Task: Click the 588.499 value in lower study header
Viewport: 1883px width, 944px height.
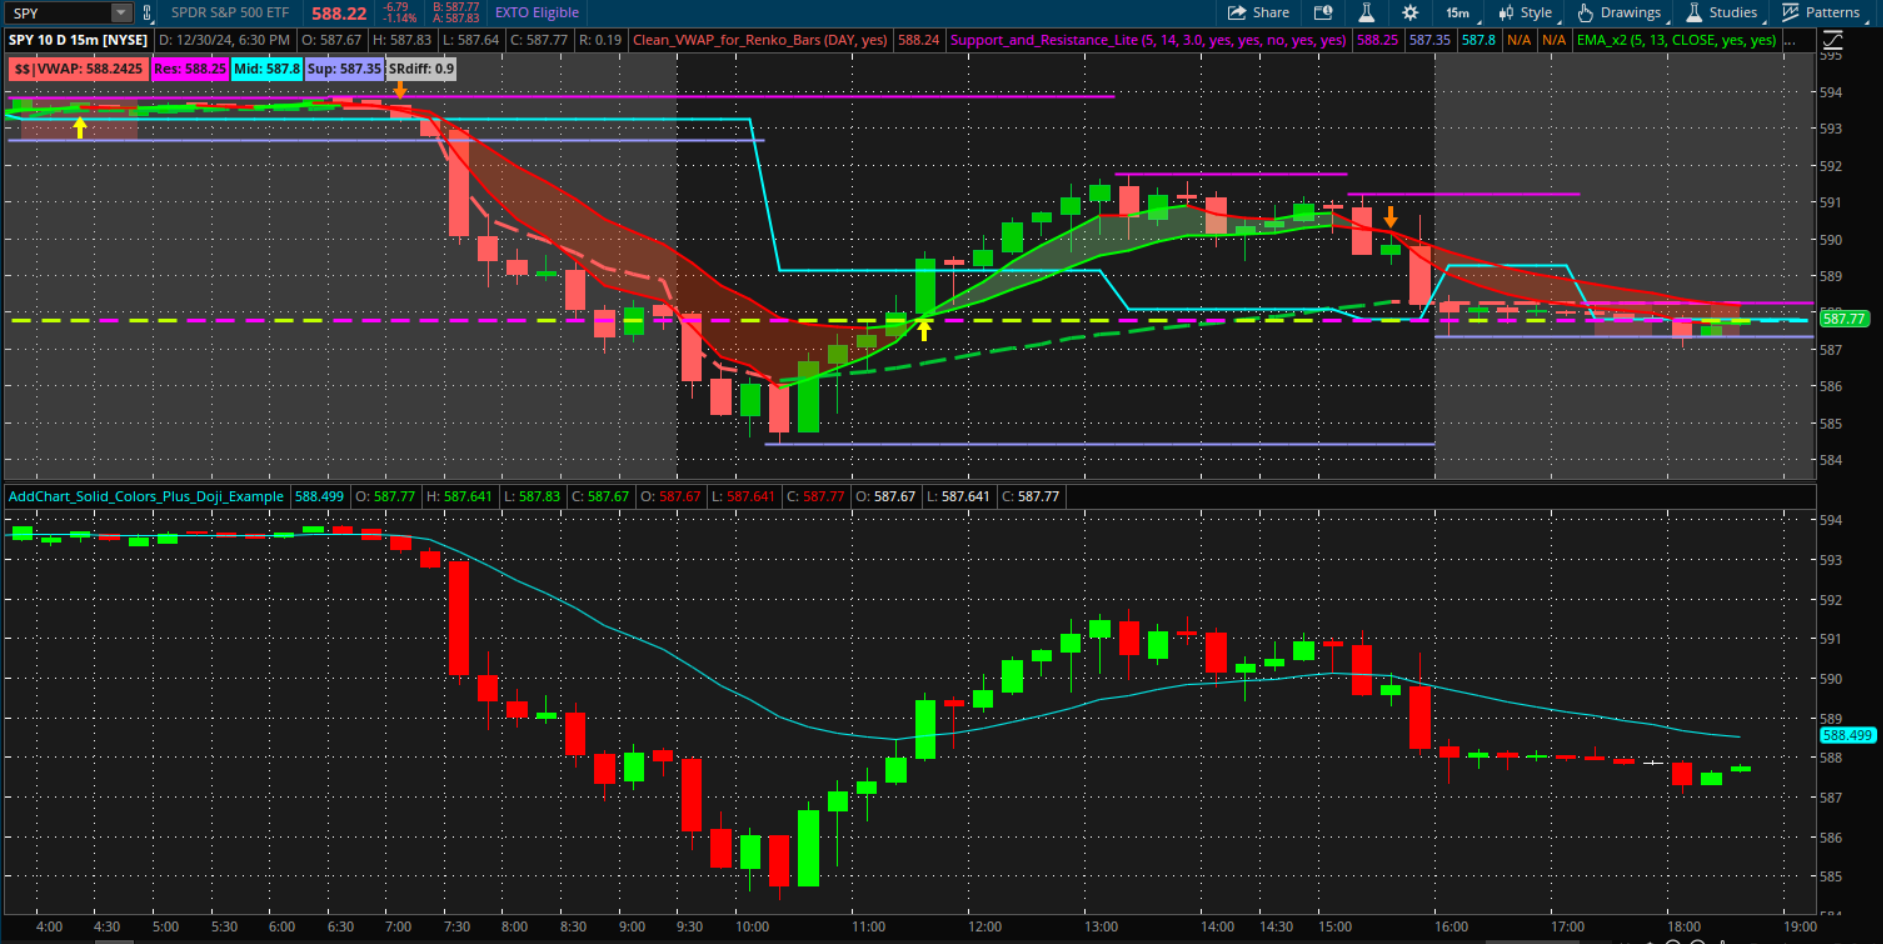Action: pos(319,496)
